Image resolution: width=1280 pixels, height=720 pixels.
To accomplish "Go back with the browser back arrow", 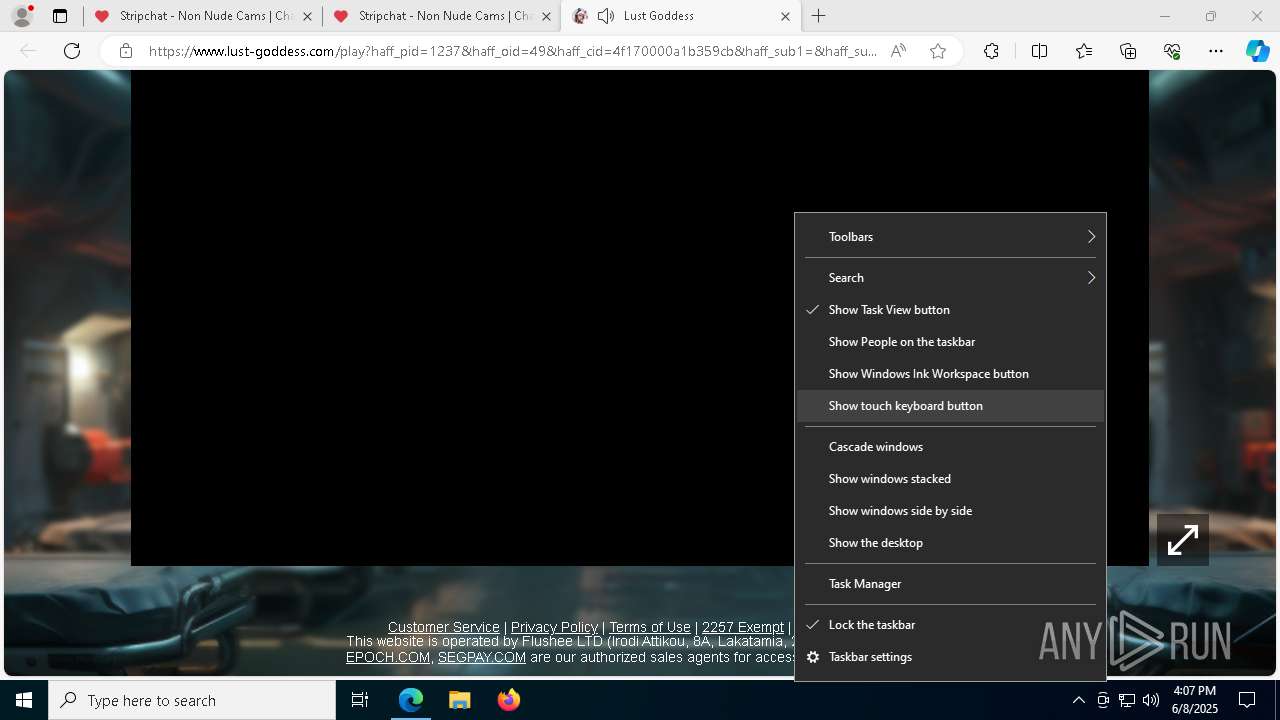I will (x=28, y=51).
